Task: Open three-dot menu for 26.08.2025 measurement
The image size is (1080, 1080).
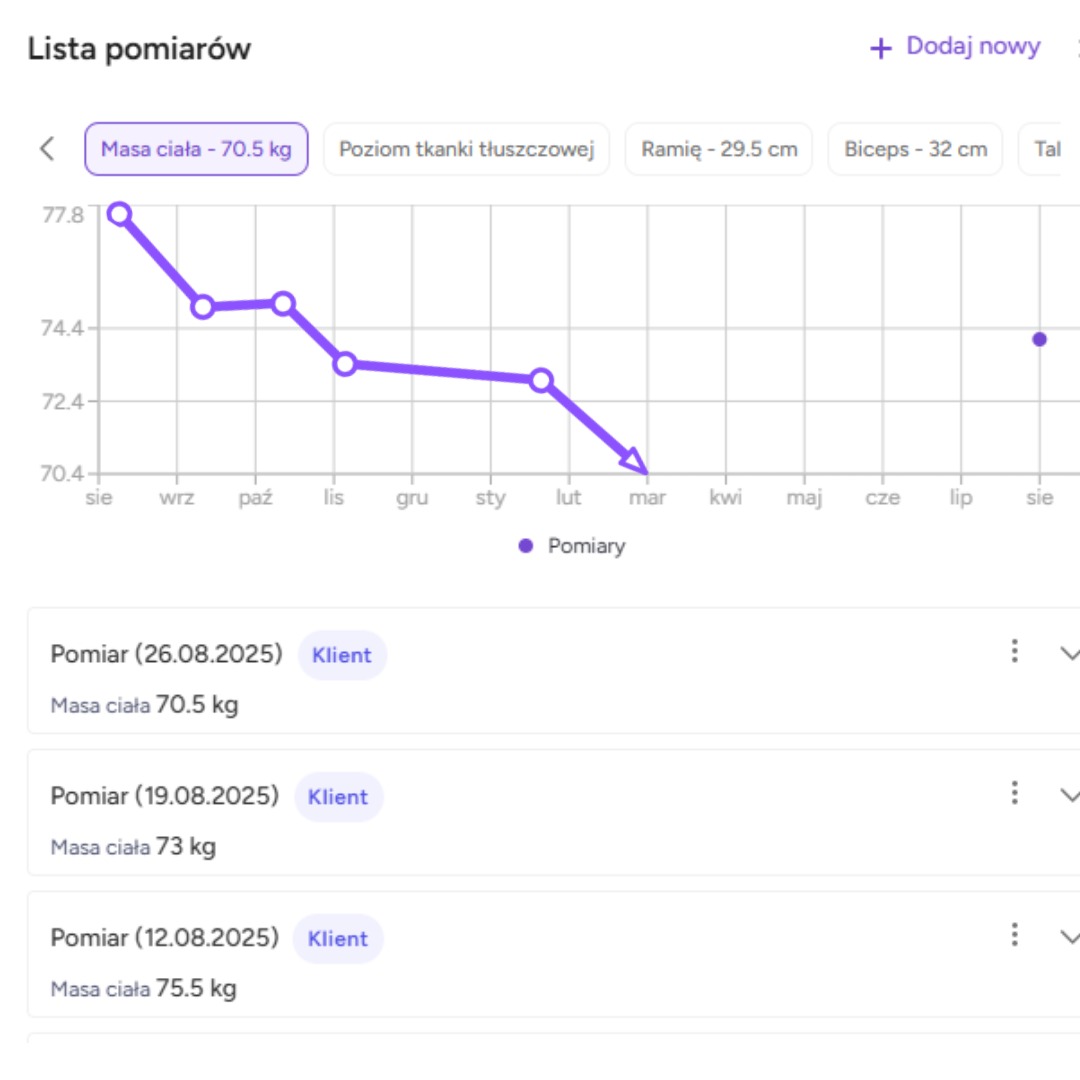Action: [x=1014, y=652]
